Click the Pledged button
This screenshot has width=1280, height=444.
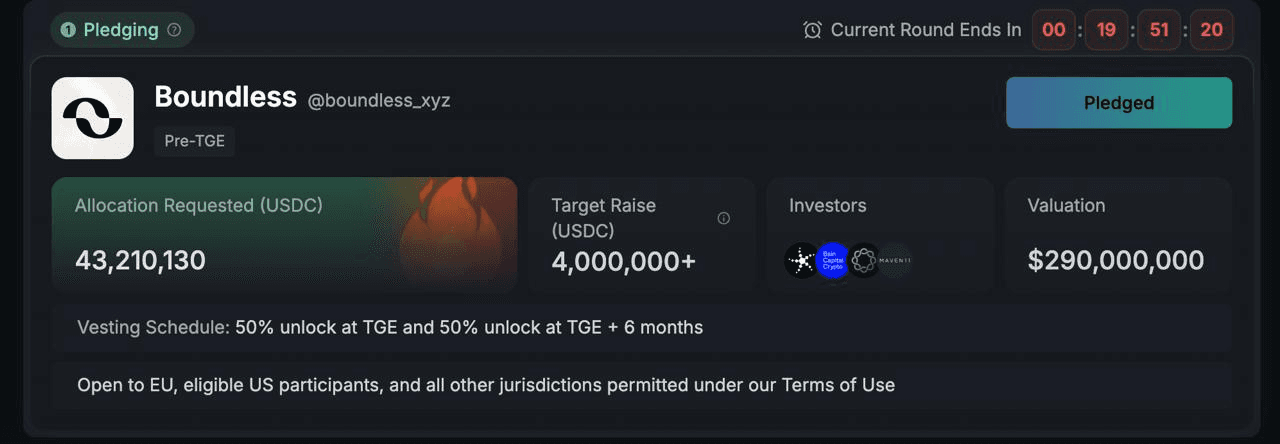(x=1119, y=103)
